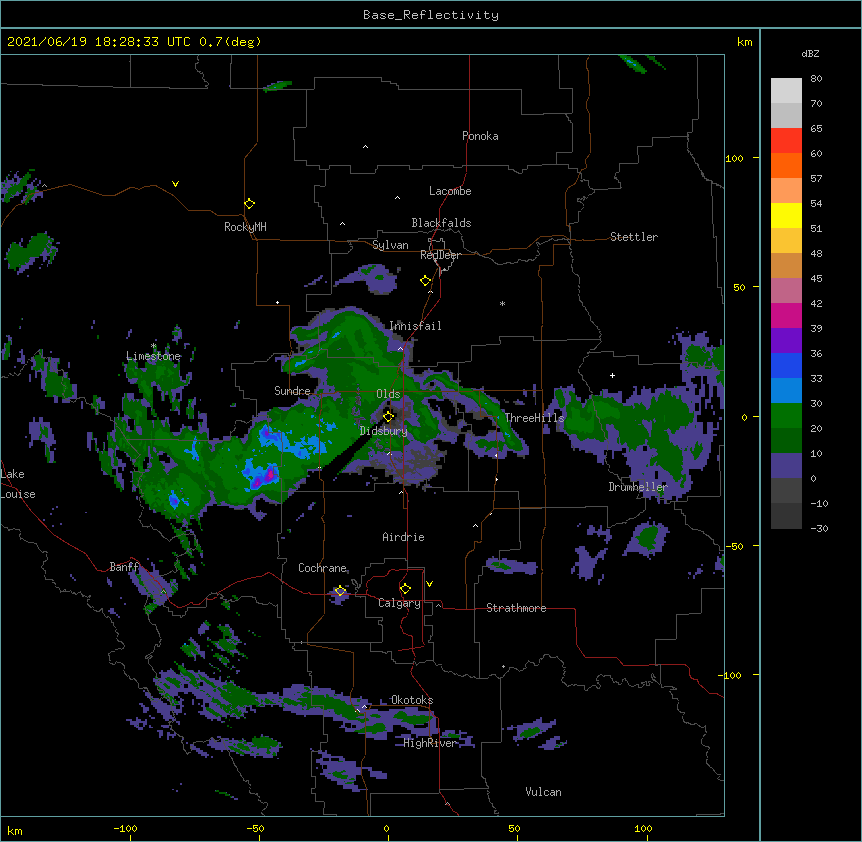This screenshot has width=862, height=842.
Task: Click the 100 tick on the right axis
Action: (734, 158)
